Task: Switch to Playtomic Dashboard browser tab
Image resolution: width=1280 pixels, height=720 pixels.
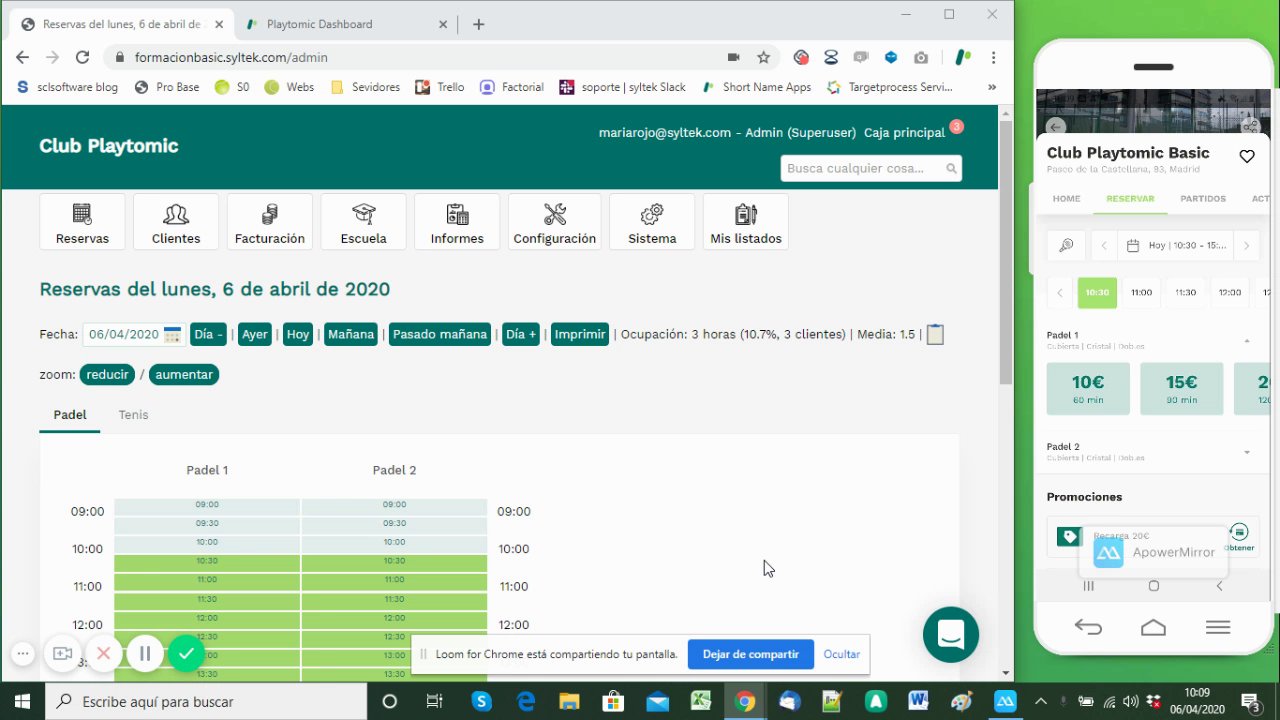Action: (x=346, y=24)
